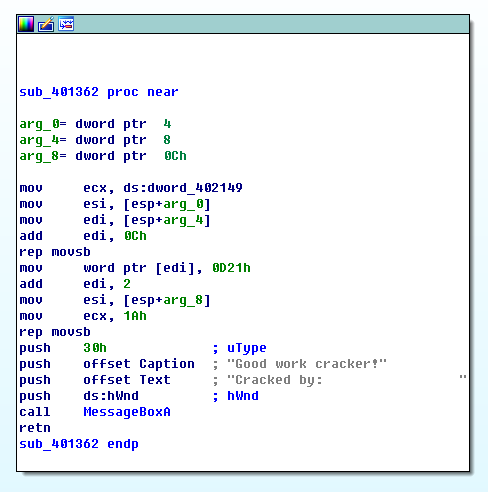
Task: Click the node color palette icon
Action: (x=26, y=24)
